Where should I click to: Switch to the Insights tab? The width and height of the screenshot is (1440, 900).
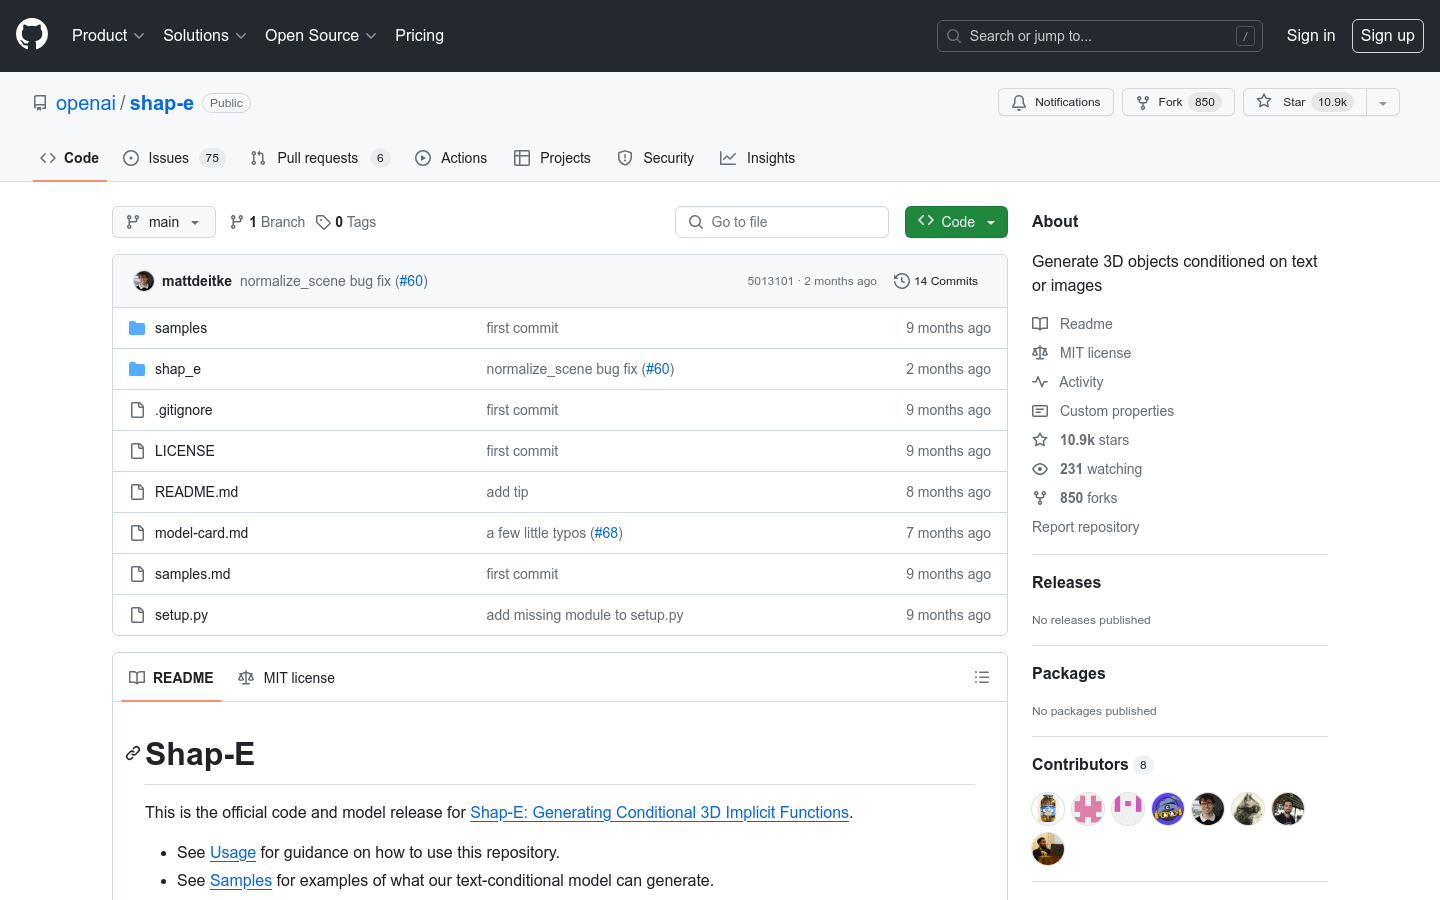point(758,158)
